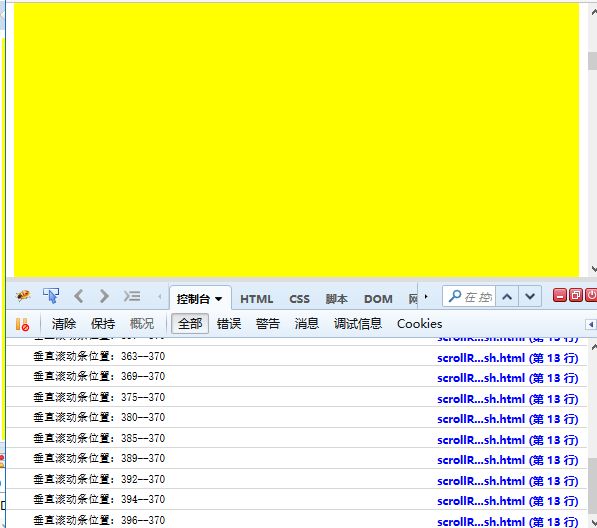Open the scrollR...sh.html link for entry 375--370
The image size is (597, 528).
[x=508, y=399]
